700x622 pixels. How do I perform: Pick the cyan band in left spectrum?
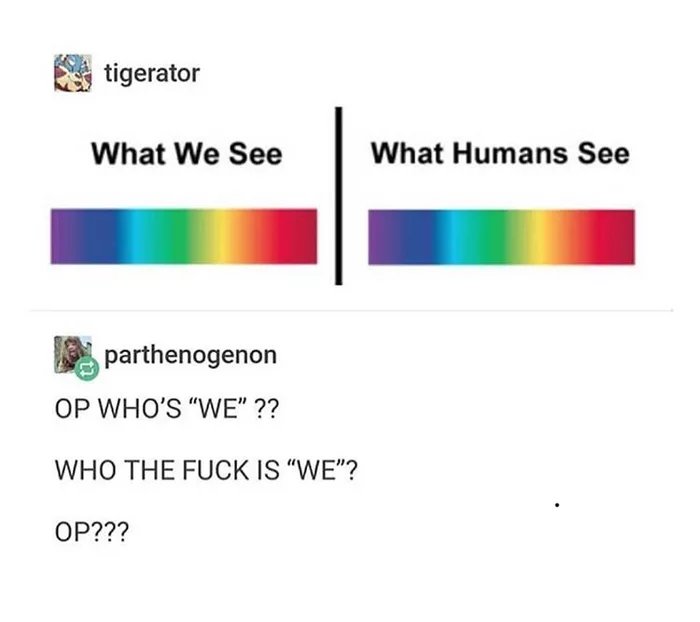point(136,236)
